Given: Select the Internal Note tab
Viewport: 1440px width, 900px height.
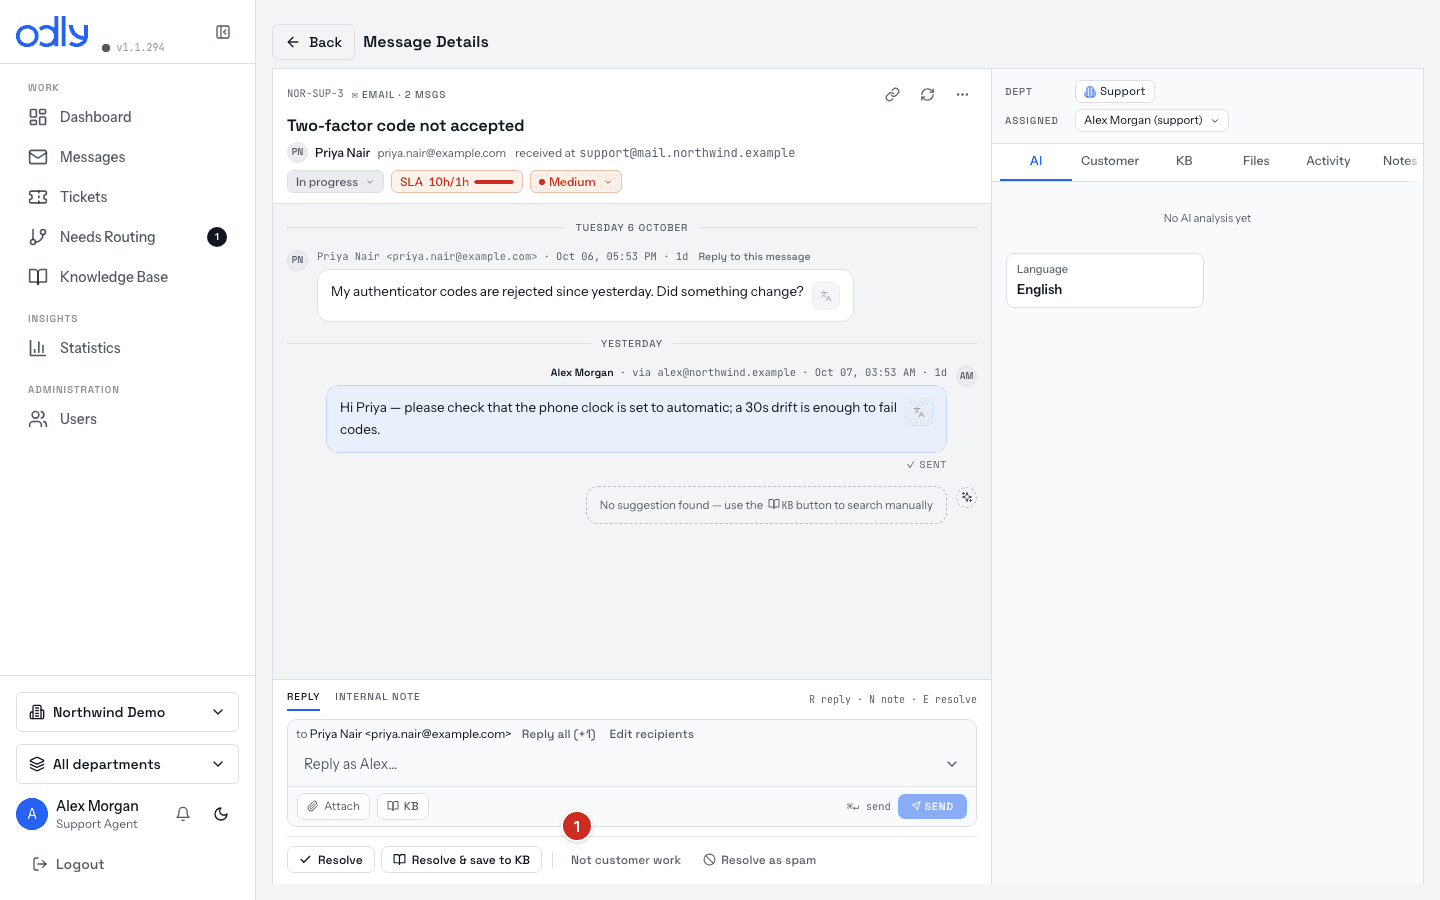Looking at the screenshot, I should pos(377,697).
